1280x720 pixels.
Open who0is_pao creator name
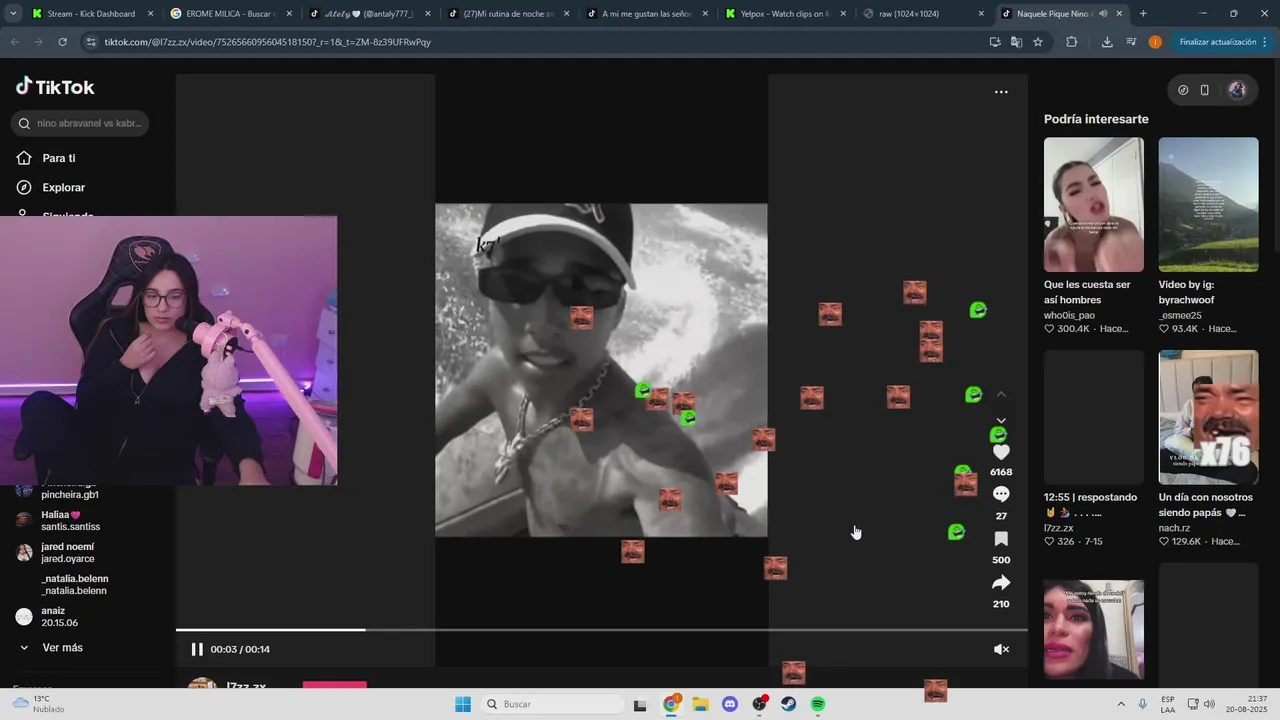tap(1069, 315)
